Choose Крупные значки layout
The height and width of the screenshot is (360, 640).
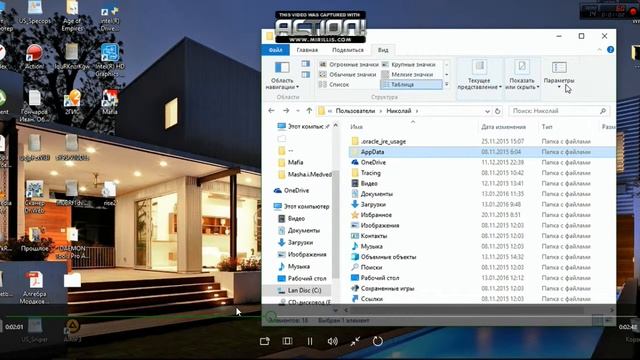pyautogui.click(x=409, y=64)
